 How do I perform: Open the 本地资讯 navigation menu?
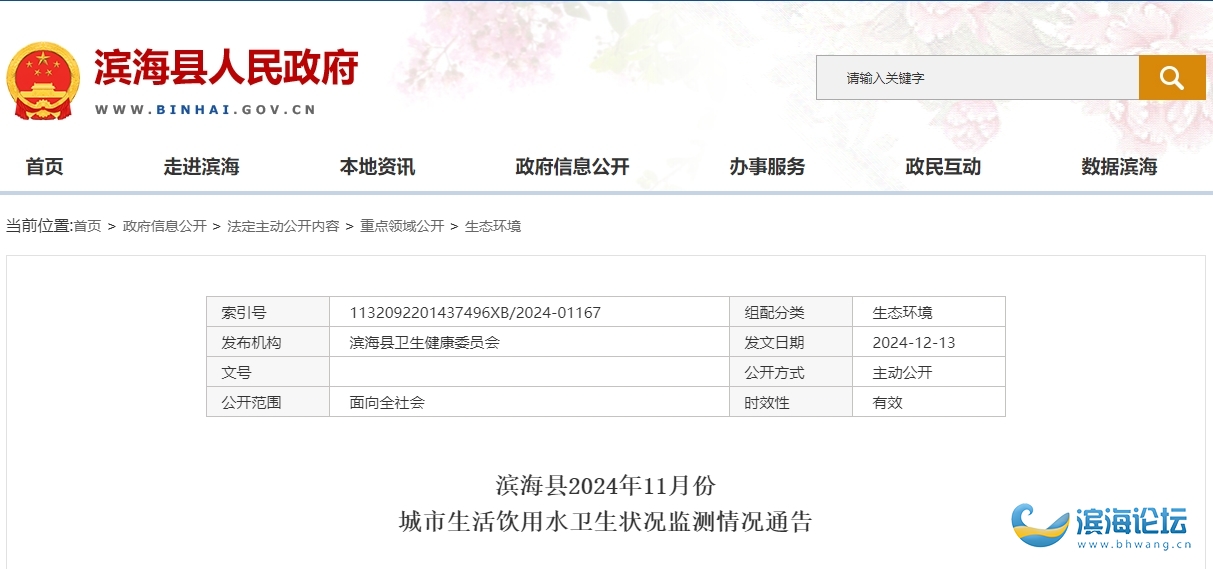[x=377, y=167]
